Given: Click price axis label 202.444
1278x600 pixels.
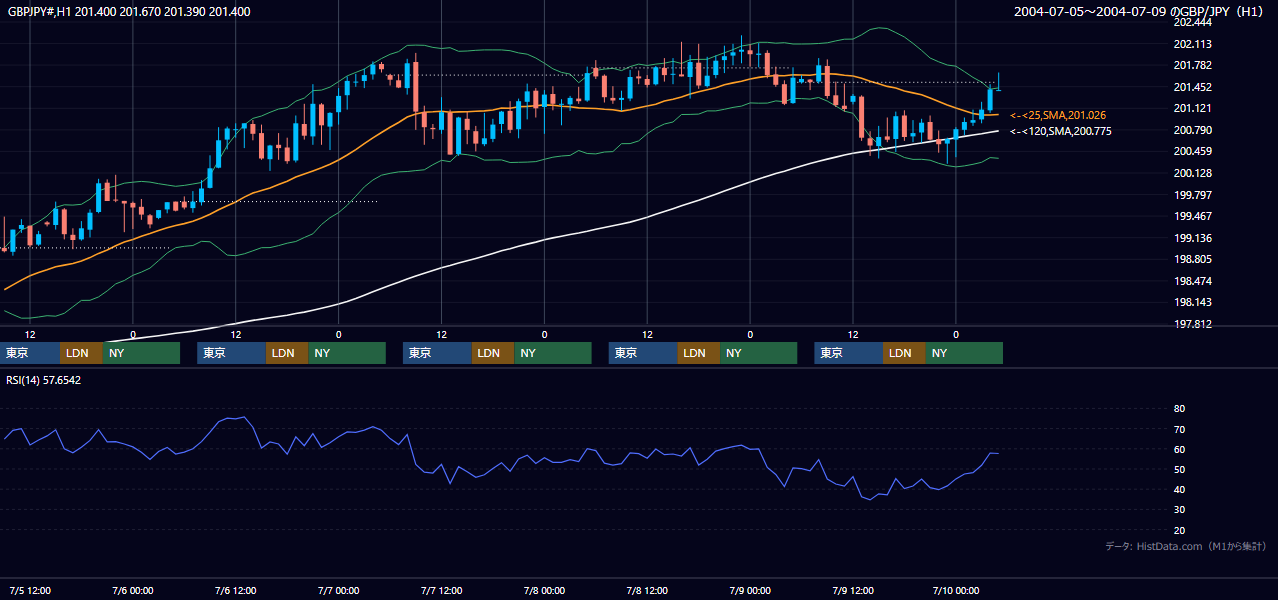Looking at the screenshot, I should [x=1192, y=22].
